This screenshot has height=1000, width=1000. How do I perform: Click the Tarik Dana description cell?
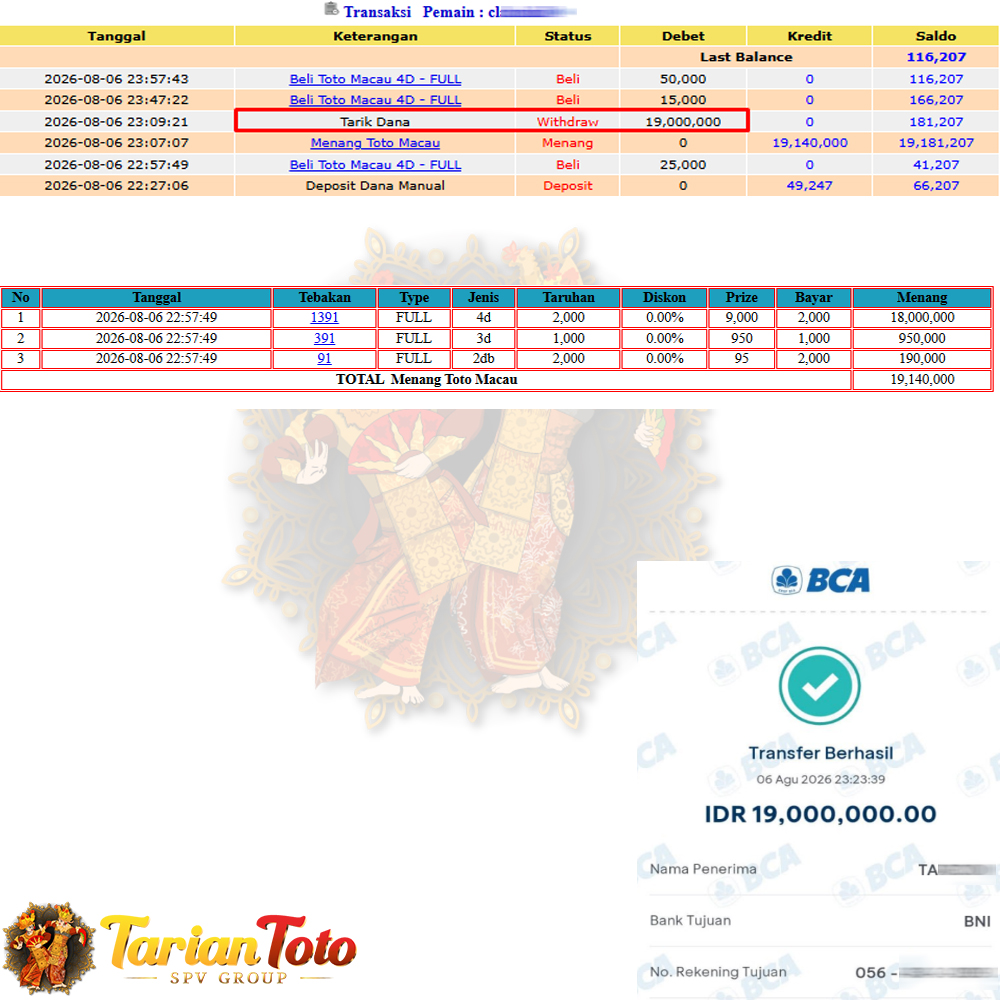click(x=375, y=122)
